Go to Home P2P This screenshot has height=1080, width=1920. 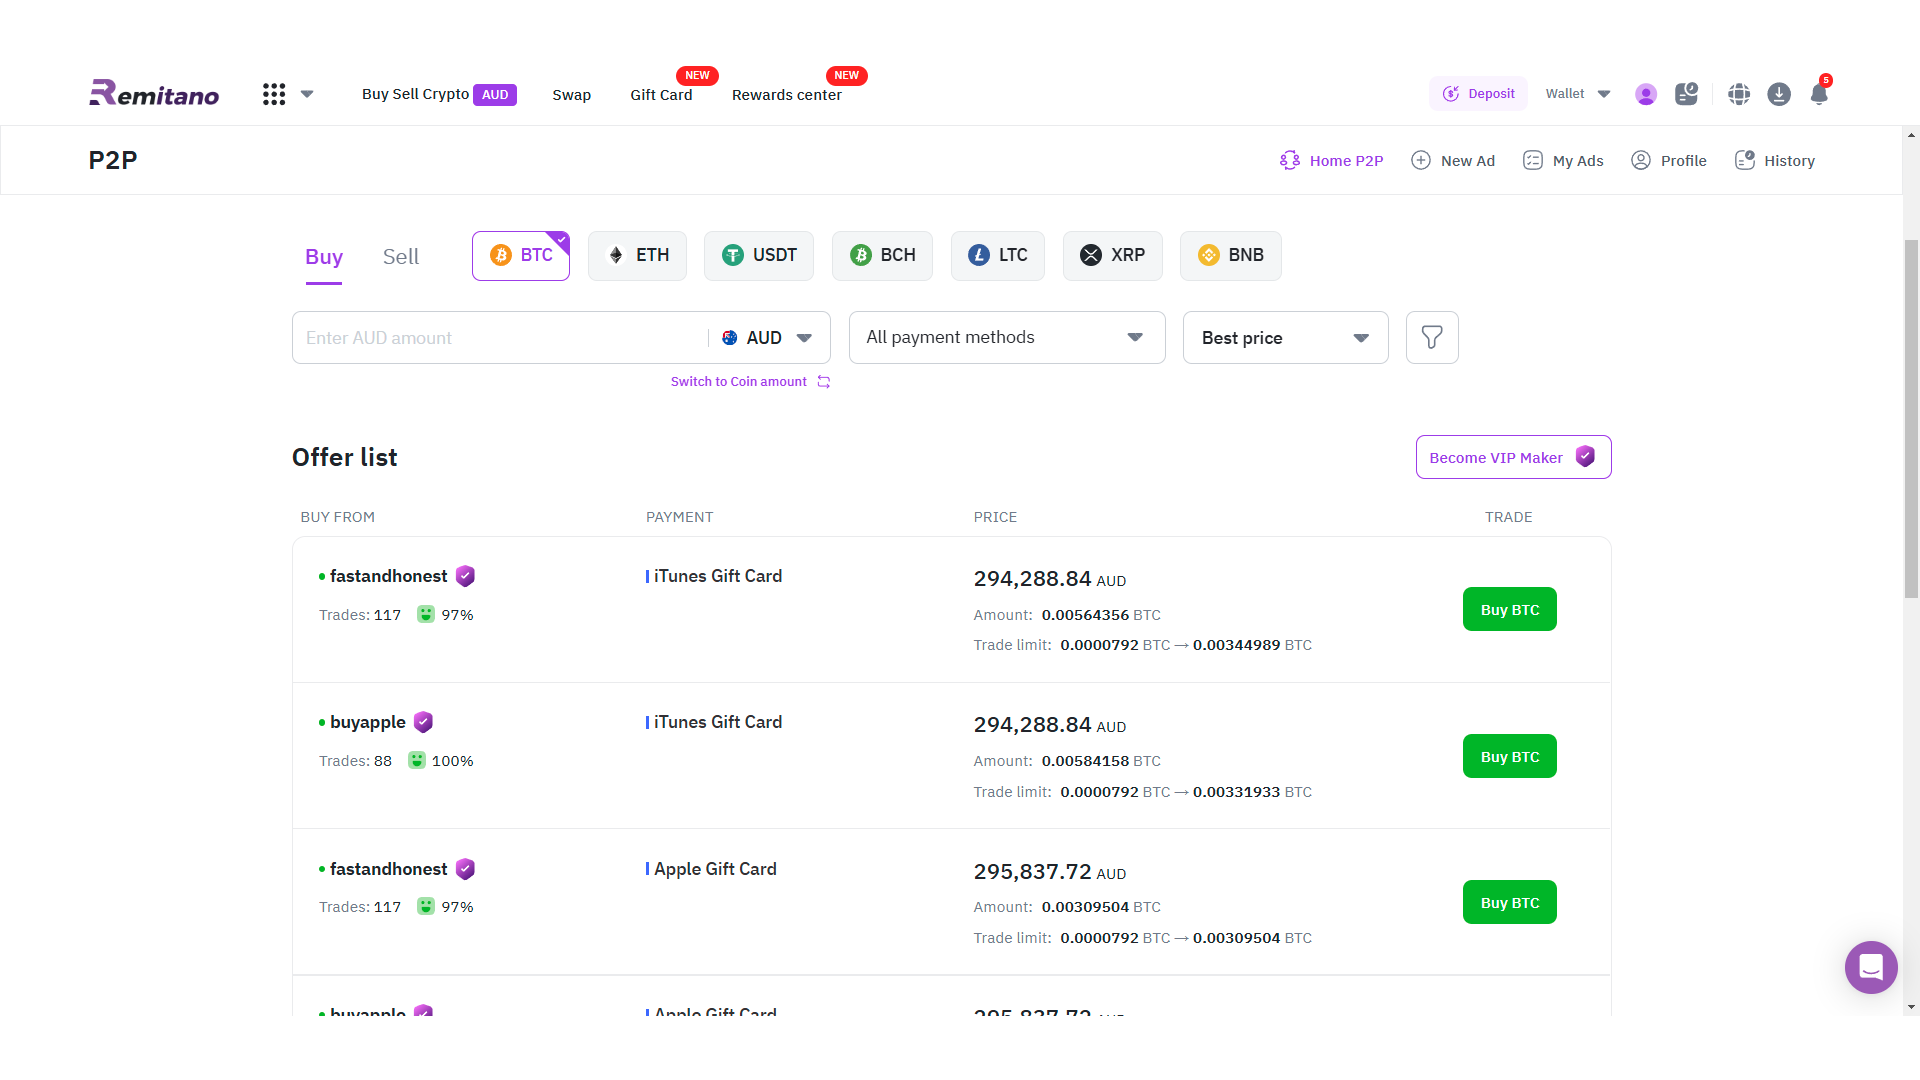tap(1331, 161)
